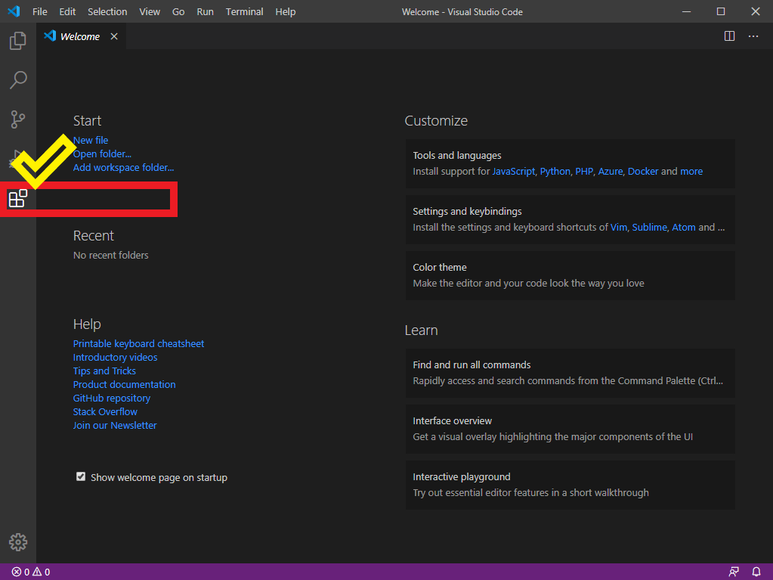The image size is (773, 580).
Task: Uncheck Show welcome page on startup
Action: point(80,477)
